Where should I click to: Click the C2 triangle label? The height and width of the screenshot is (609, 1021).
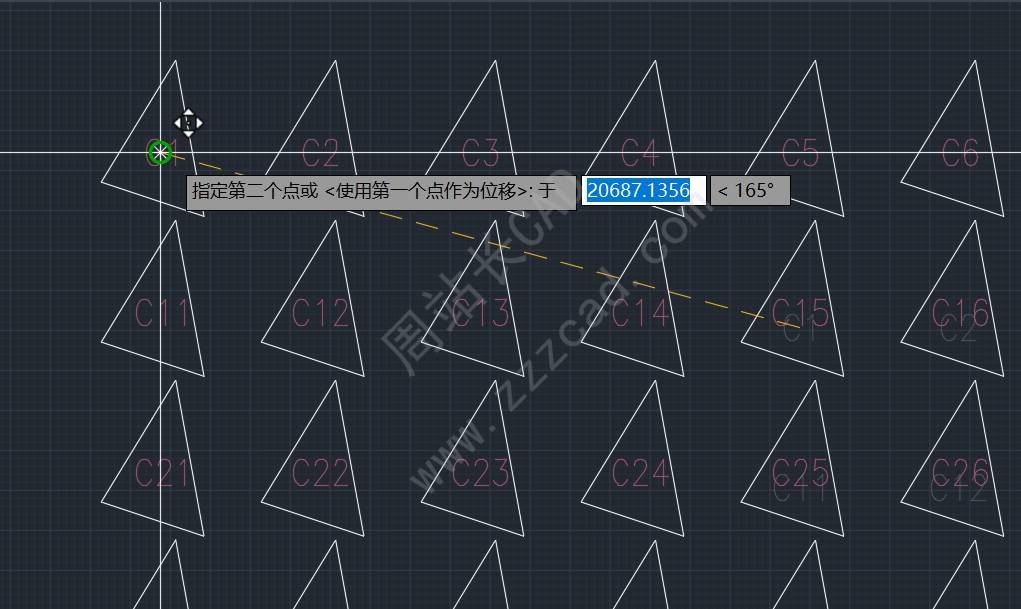point(320,153)
